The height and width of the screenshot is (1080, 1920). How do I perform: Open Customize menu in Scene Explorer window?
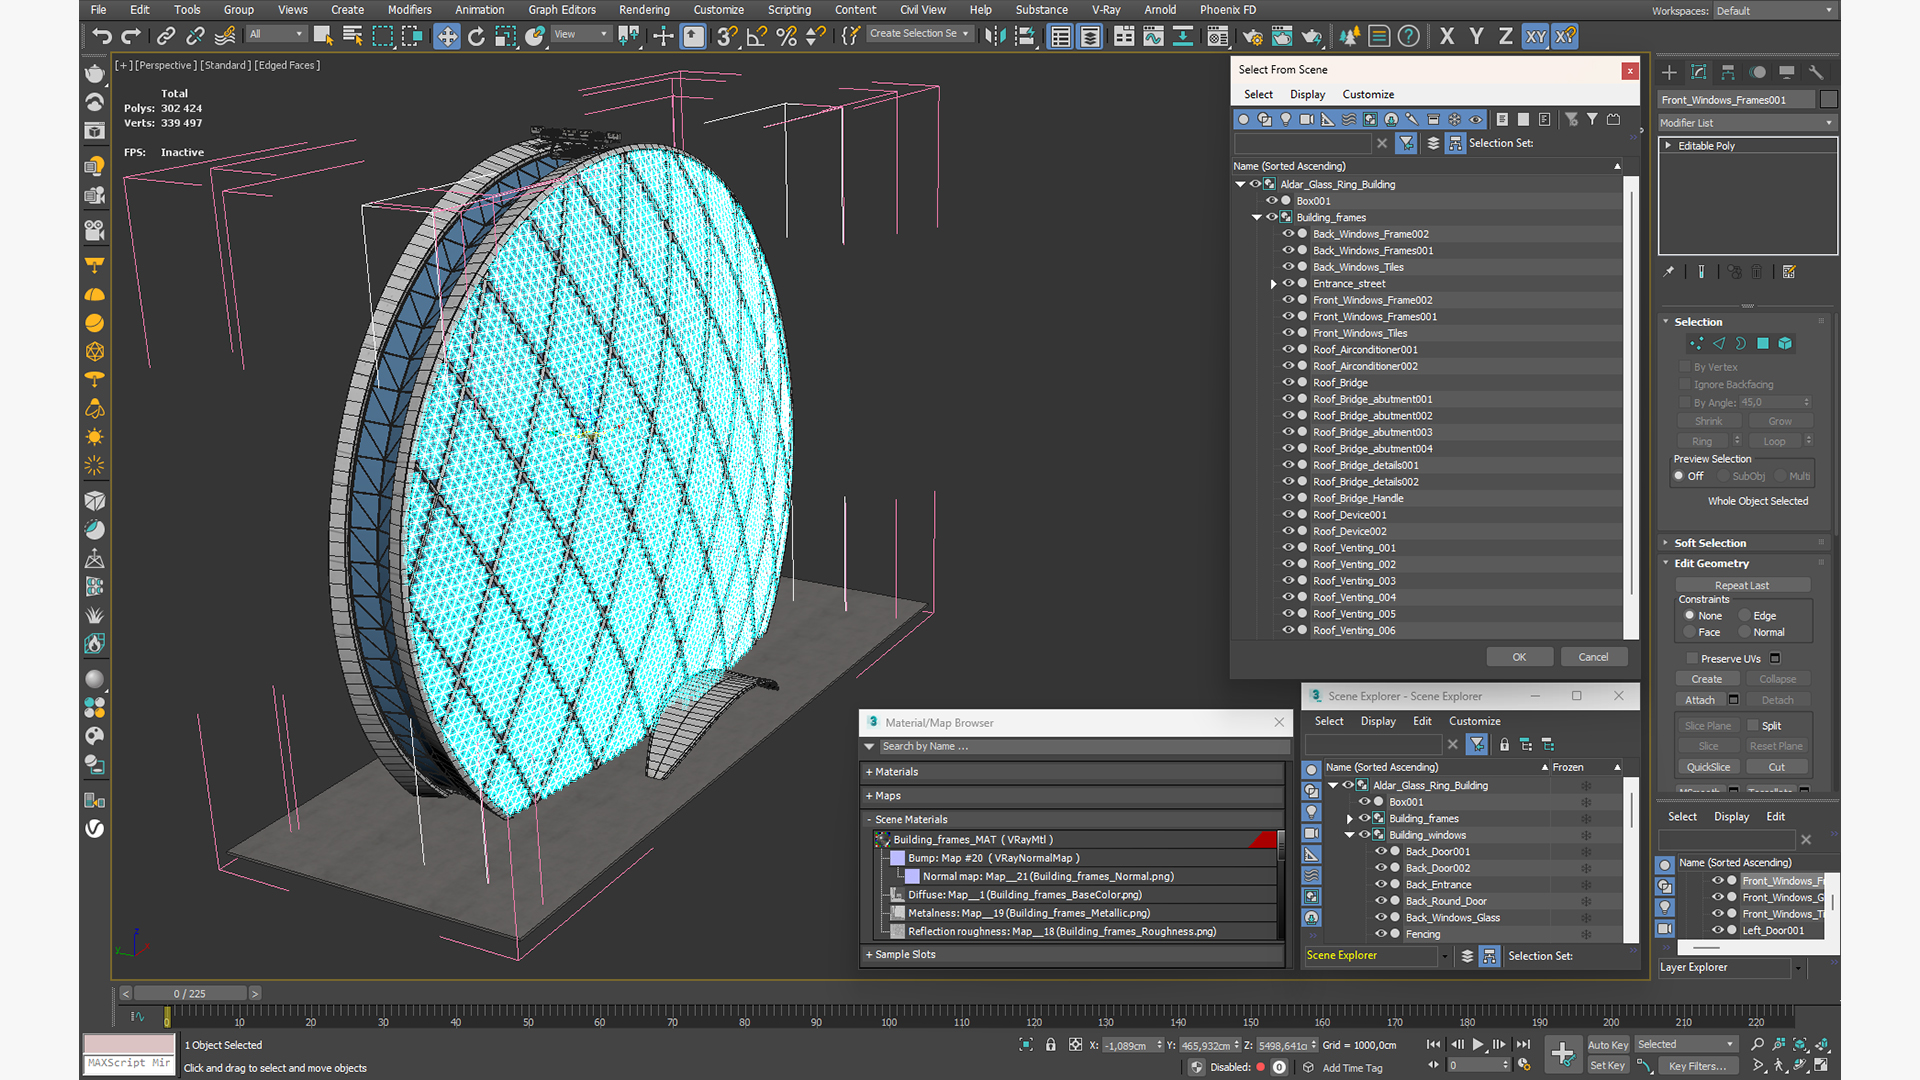coord(1474,722)
